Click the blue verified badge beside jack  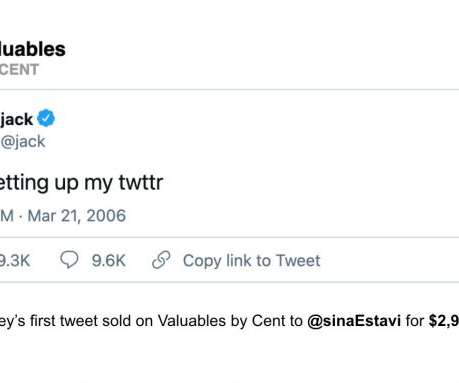pyautogui.click(x=46, y=118)
